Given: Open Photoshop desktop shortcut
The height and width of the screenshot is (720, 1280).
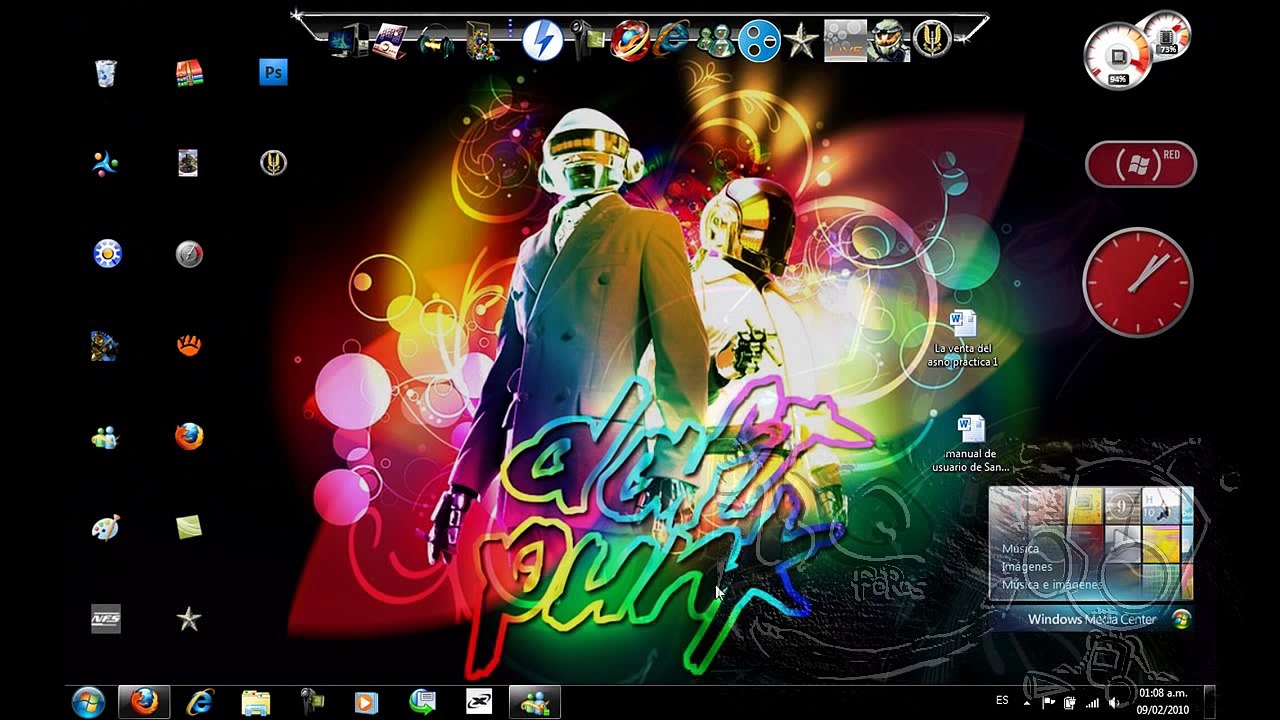Looking at the screenshot, I should click(273, 72).
